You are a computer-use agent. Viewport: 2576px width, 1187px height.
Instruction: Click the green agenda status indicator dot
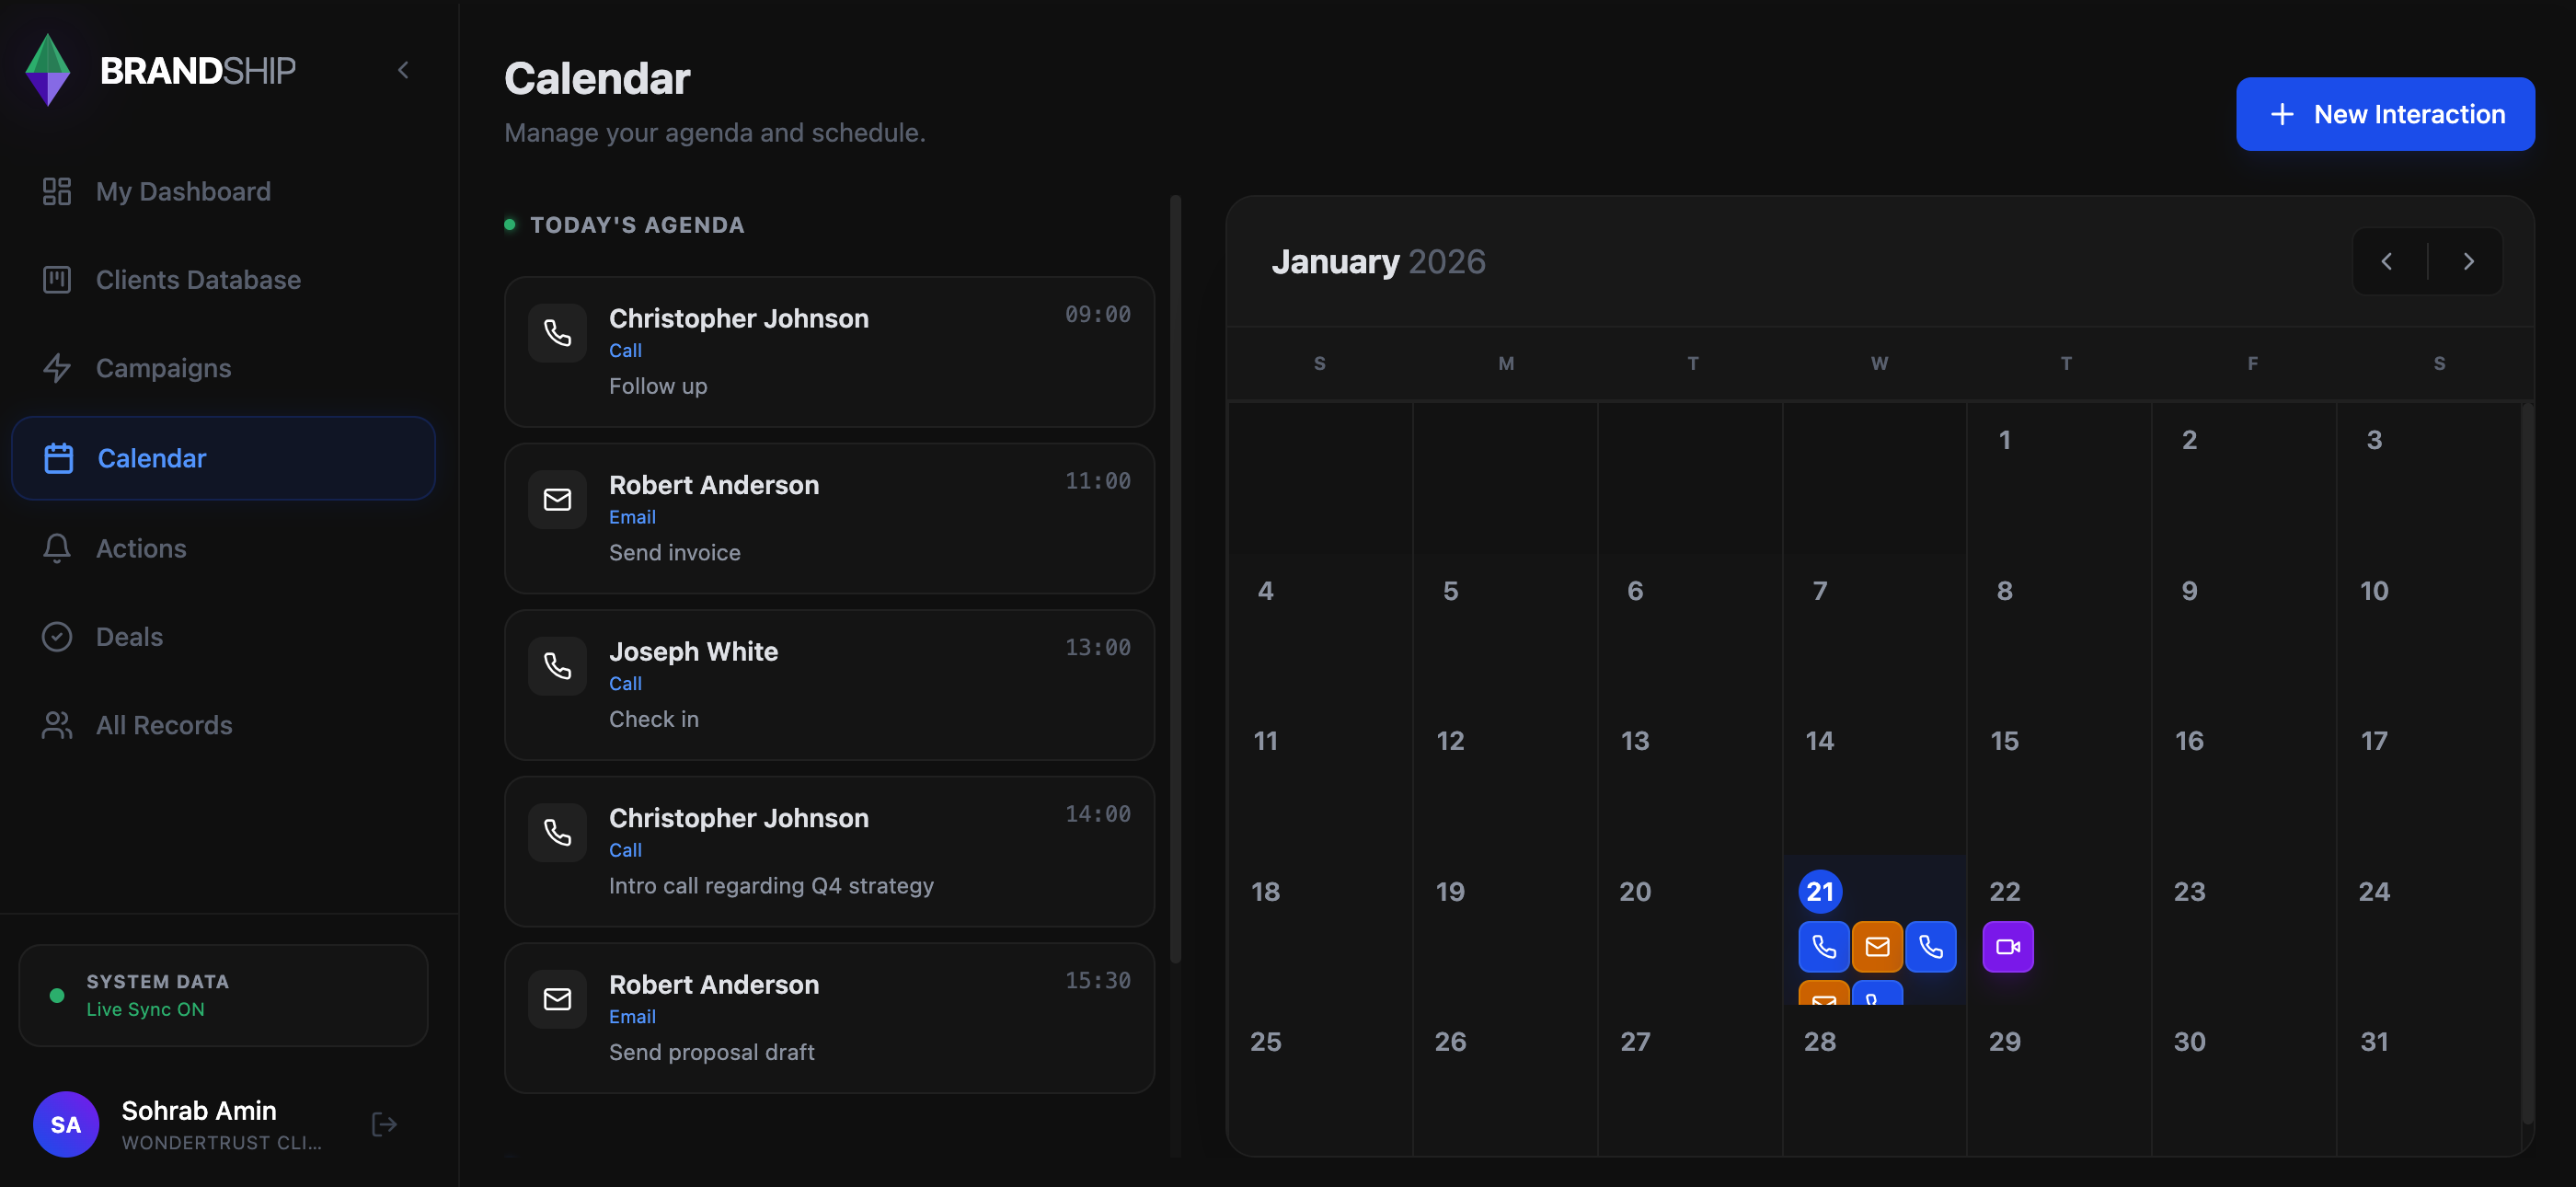click(509, 224)
